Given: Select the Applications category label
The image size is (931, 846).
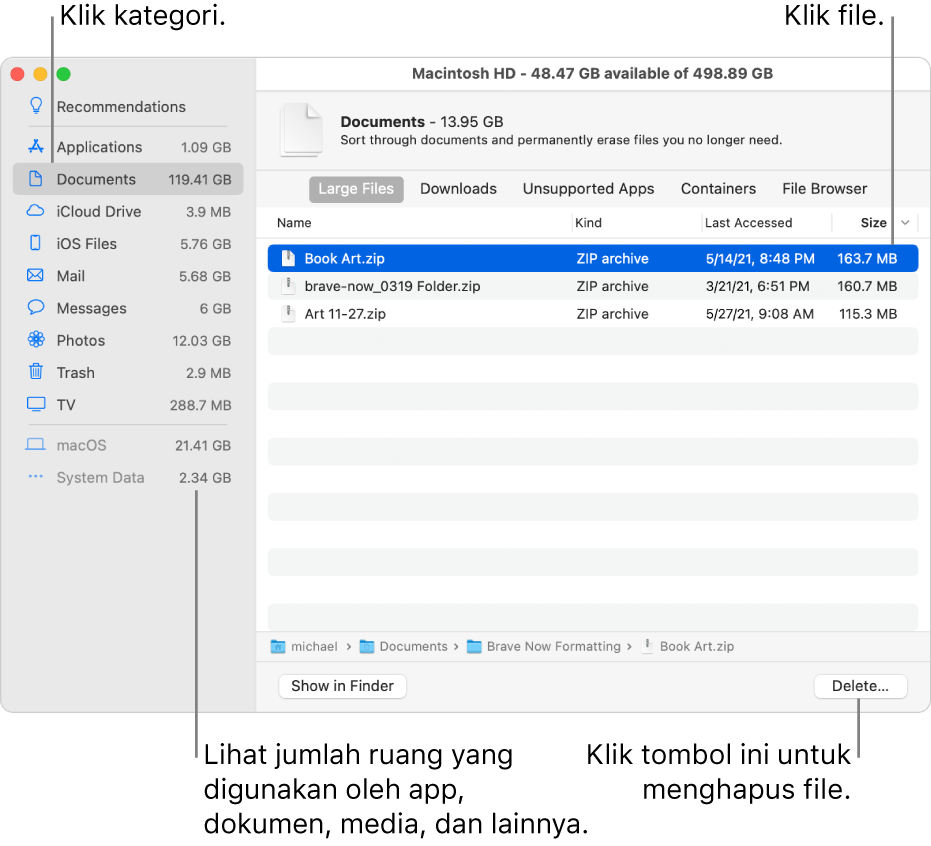Looking at the screenshot, I should [99, 147].
